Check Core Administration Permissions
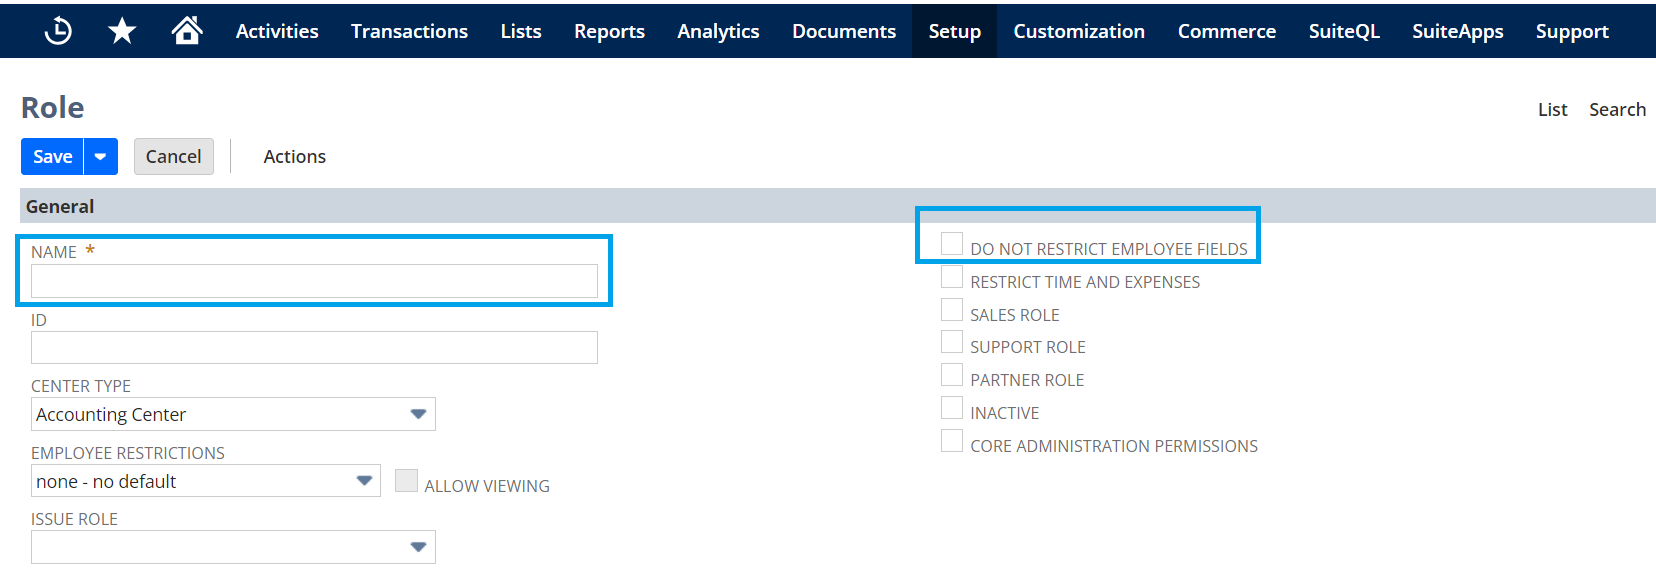 pyautogui.click(x=952, y=441)
